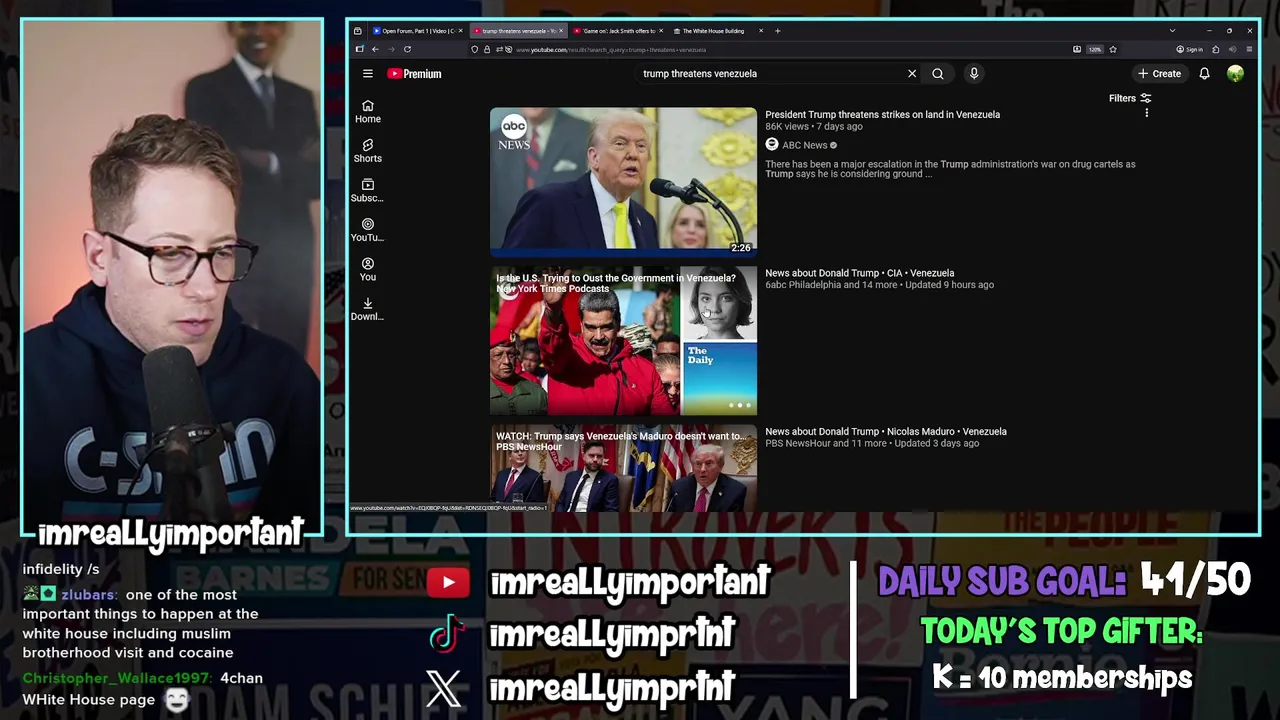1280x720 pixels.
Task: Open a new browser tab
Action: click(x=778, y=31)
